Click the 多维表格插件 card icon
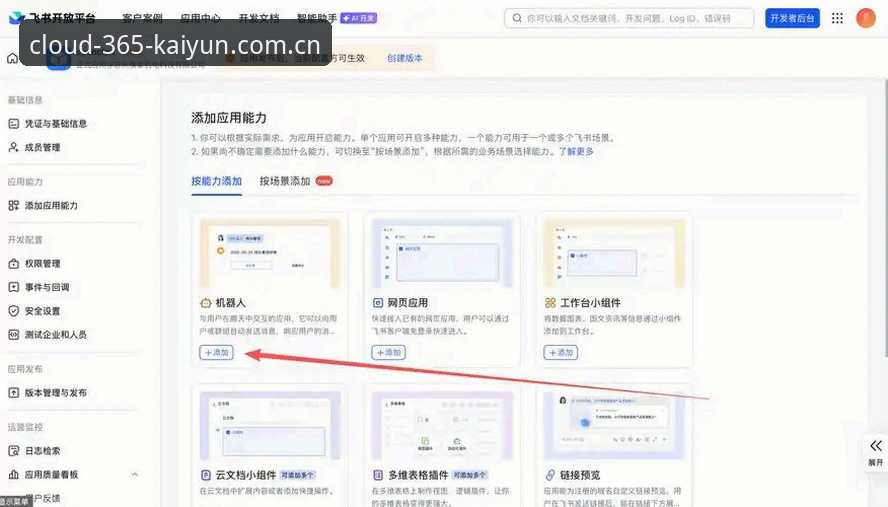 [x=378, y=475]
